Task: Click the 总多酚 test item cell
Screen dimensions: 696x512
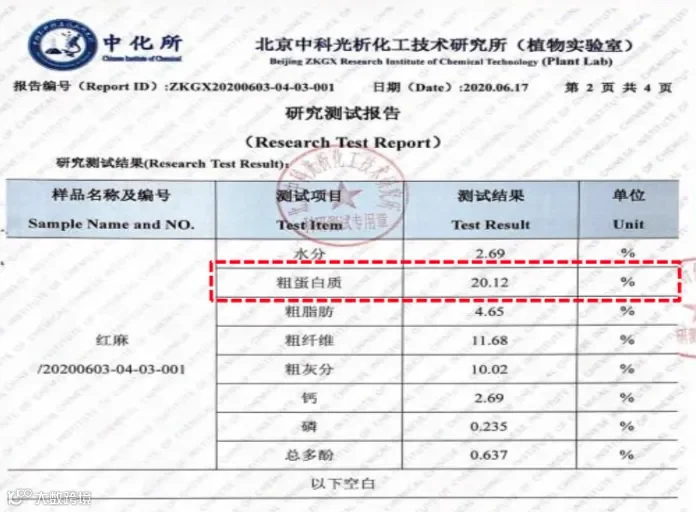Action: point(309,455)
